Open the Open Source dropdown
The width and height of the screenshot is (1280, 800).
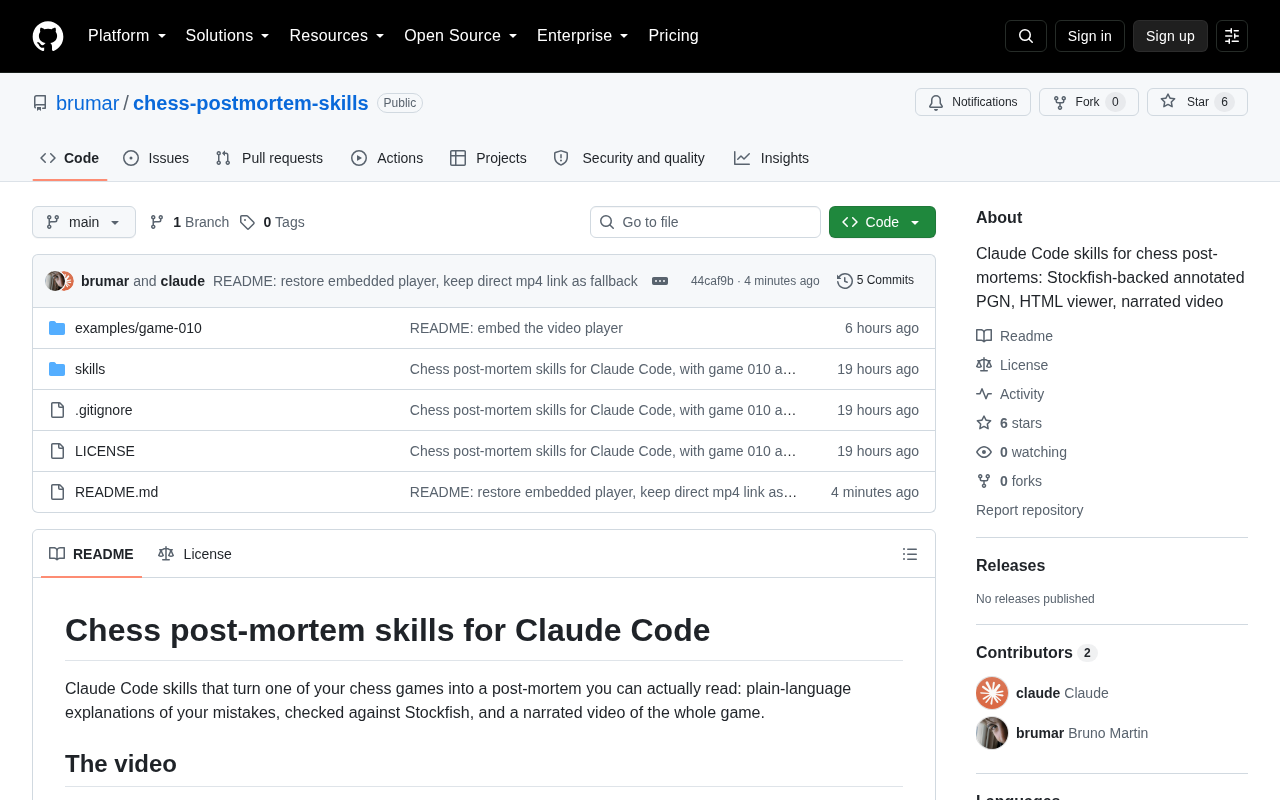pos(461,36)
